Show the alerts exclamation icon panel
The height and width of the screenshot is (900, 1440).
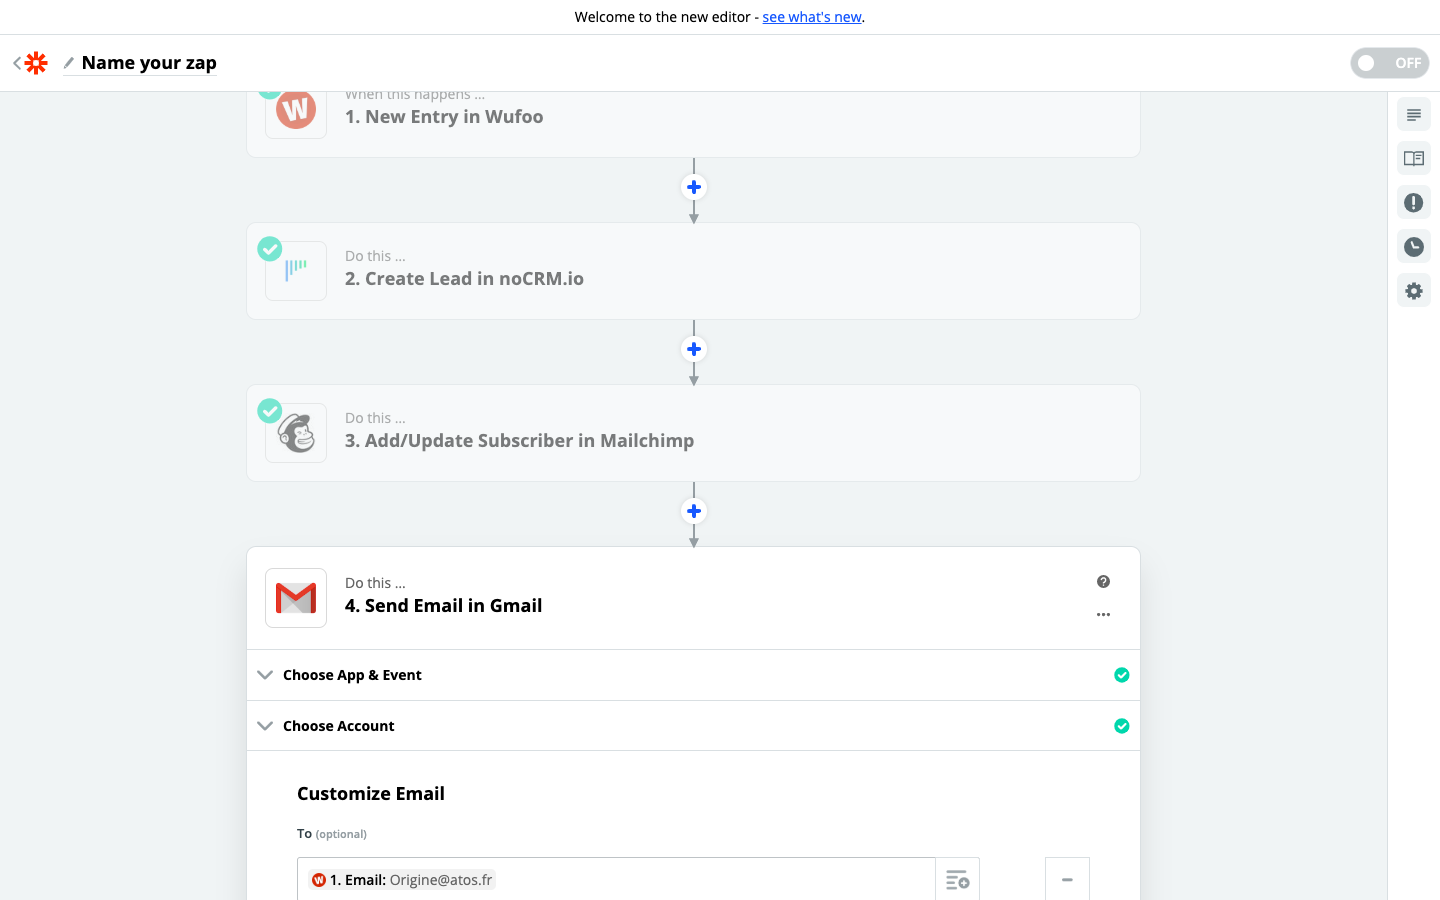coord(1413,203)
